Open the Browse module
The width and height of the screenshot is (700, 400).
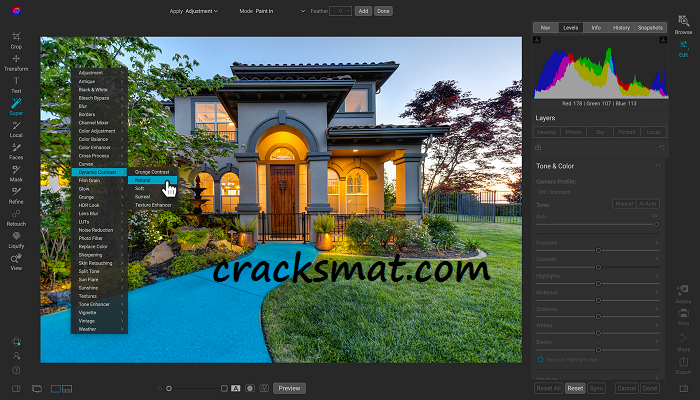click(683, 25)
